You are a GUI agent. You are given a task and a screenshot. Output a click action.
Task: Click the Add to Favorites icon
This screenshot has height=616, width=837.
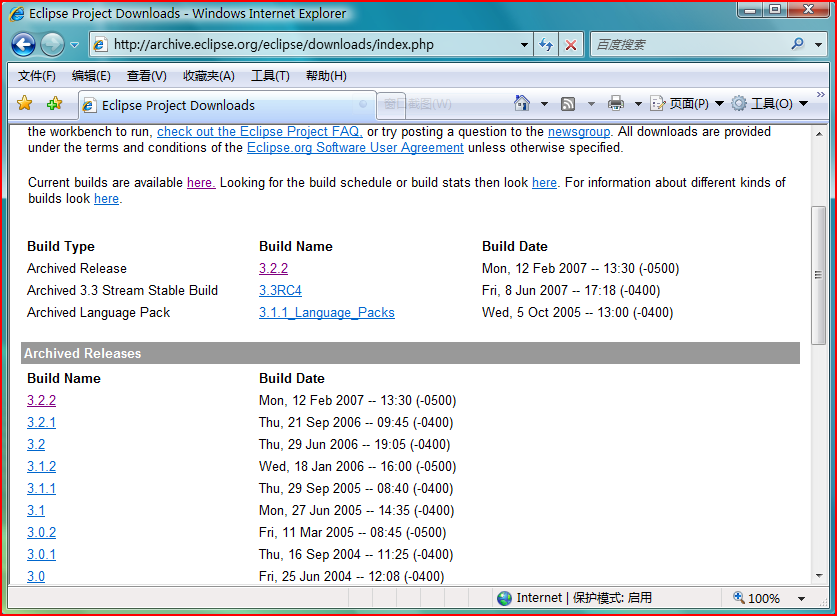click(x=54, y=104)
